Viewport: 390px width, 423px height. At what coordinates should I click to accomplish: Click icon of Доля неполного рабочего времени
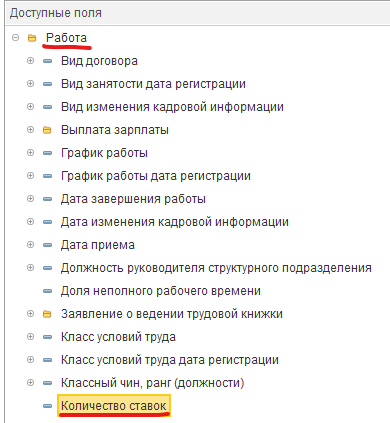(x=48, y=291)
